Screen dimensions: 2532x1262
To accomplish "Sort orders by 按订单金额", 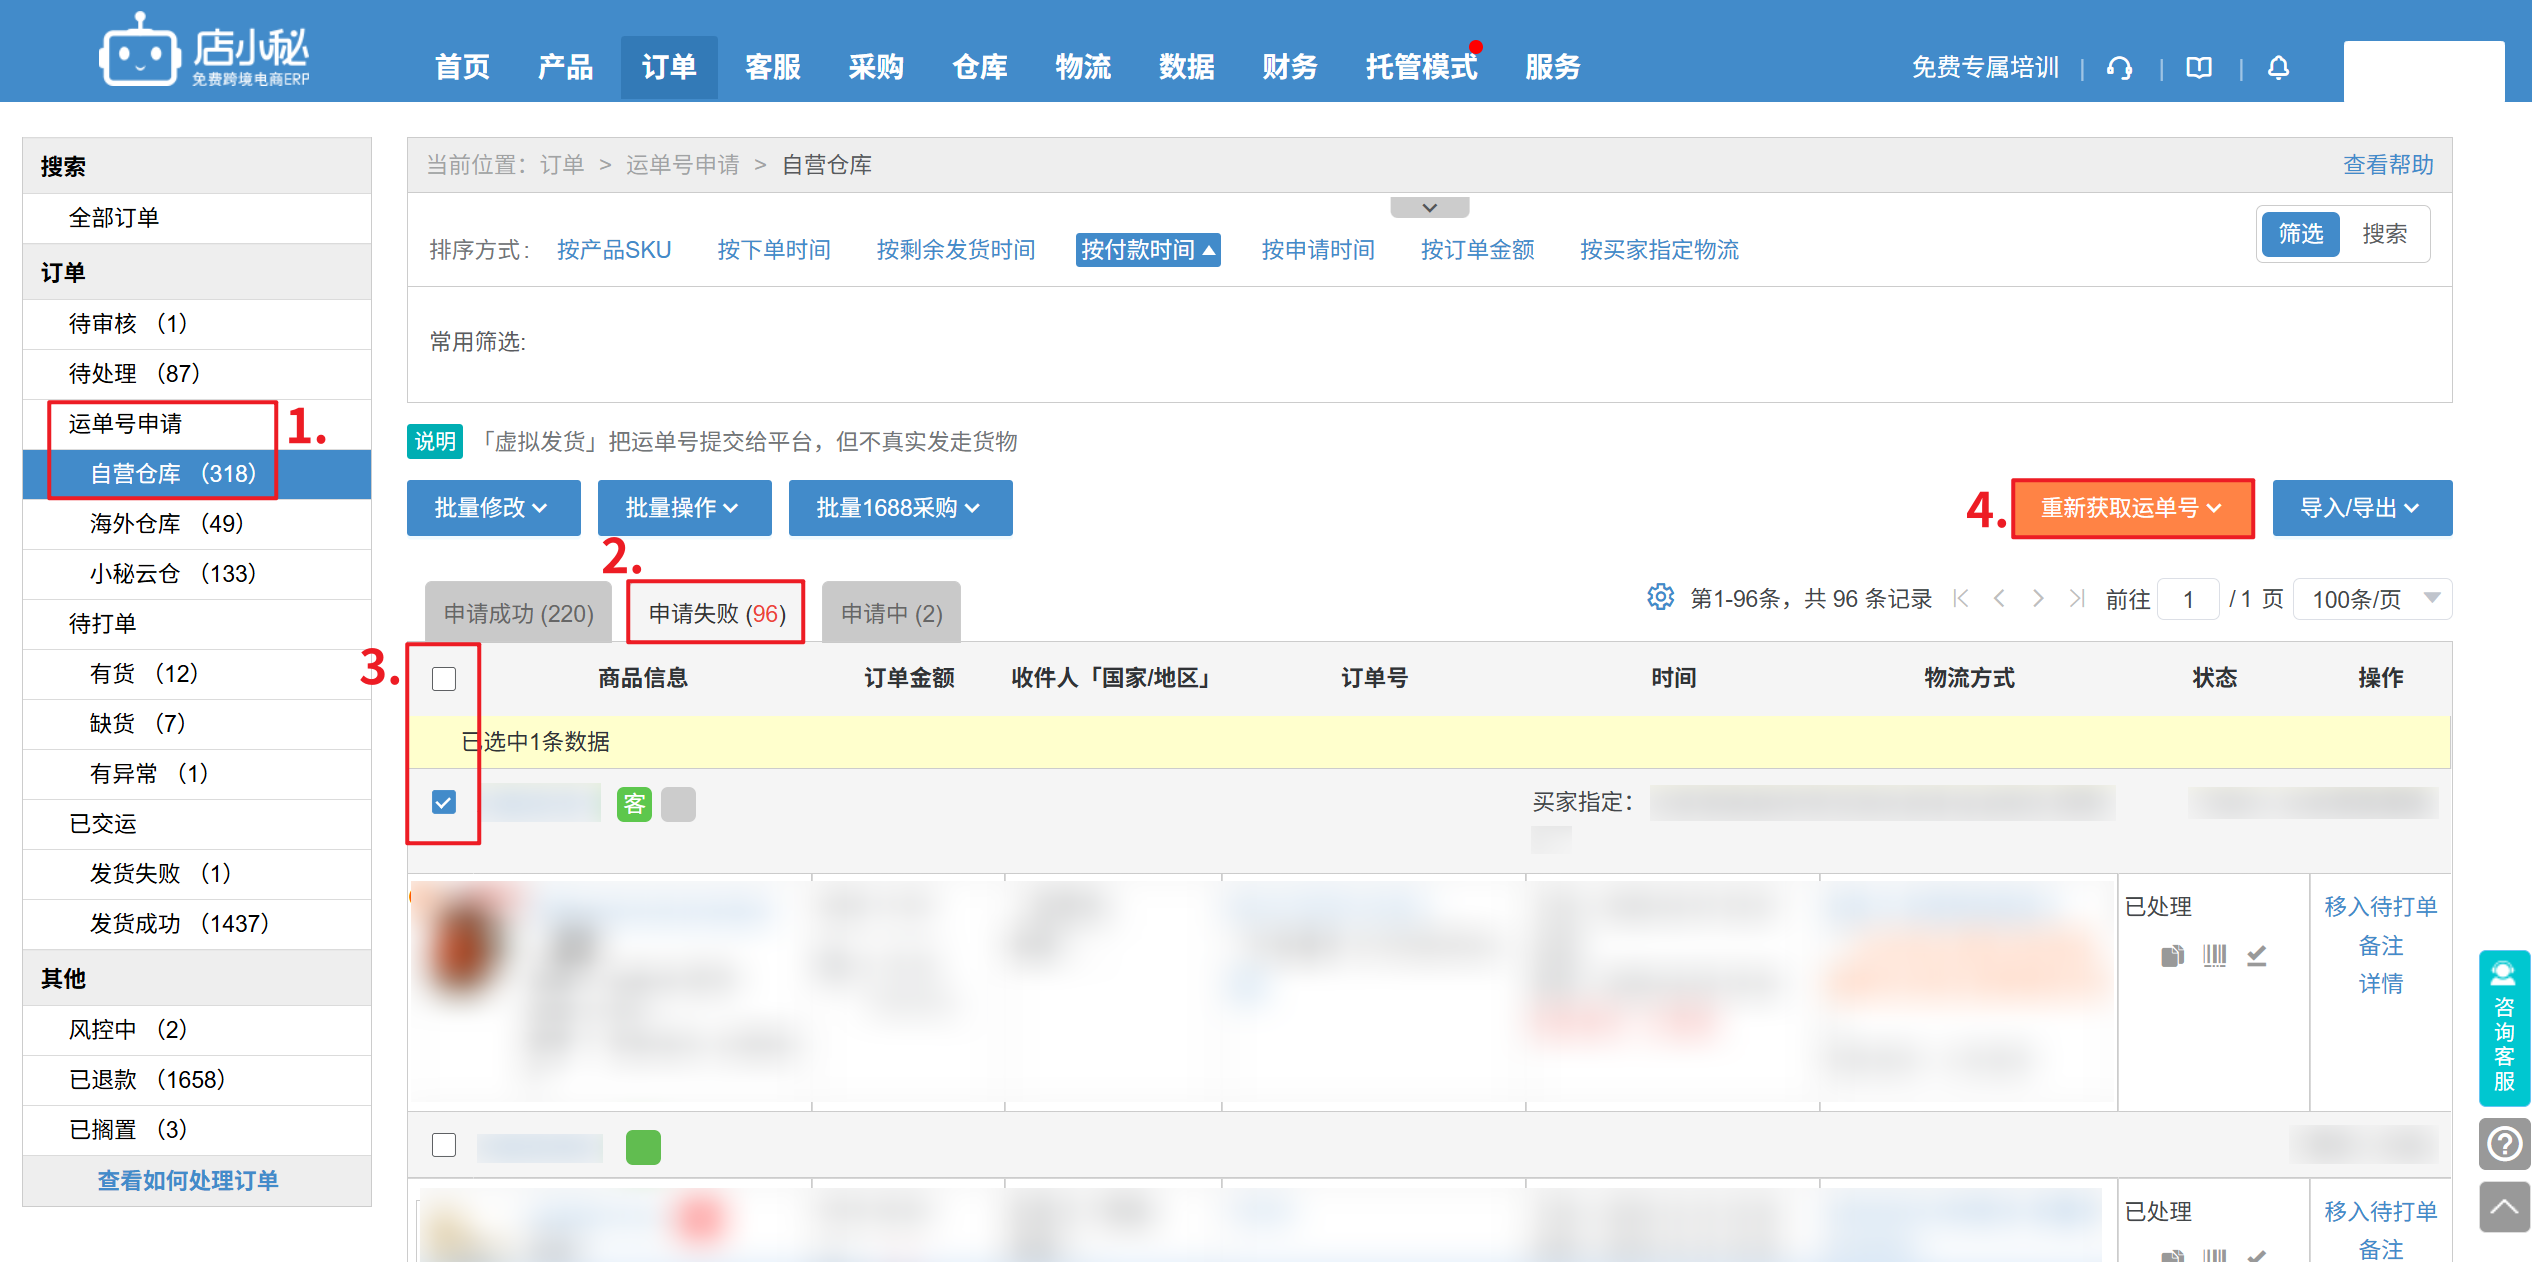I will (1477, 250).
